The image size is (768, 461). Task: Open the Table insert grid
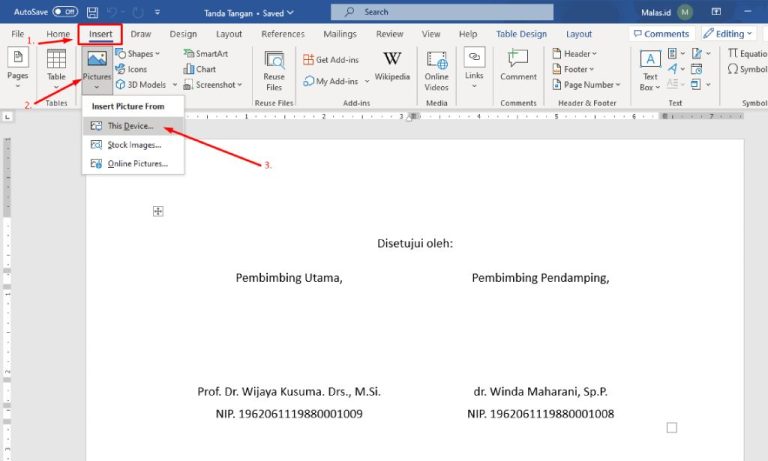(56, 68)
